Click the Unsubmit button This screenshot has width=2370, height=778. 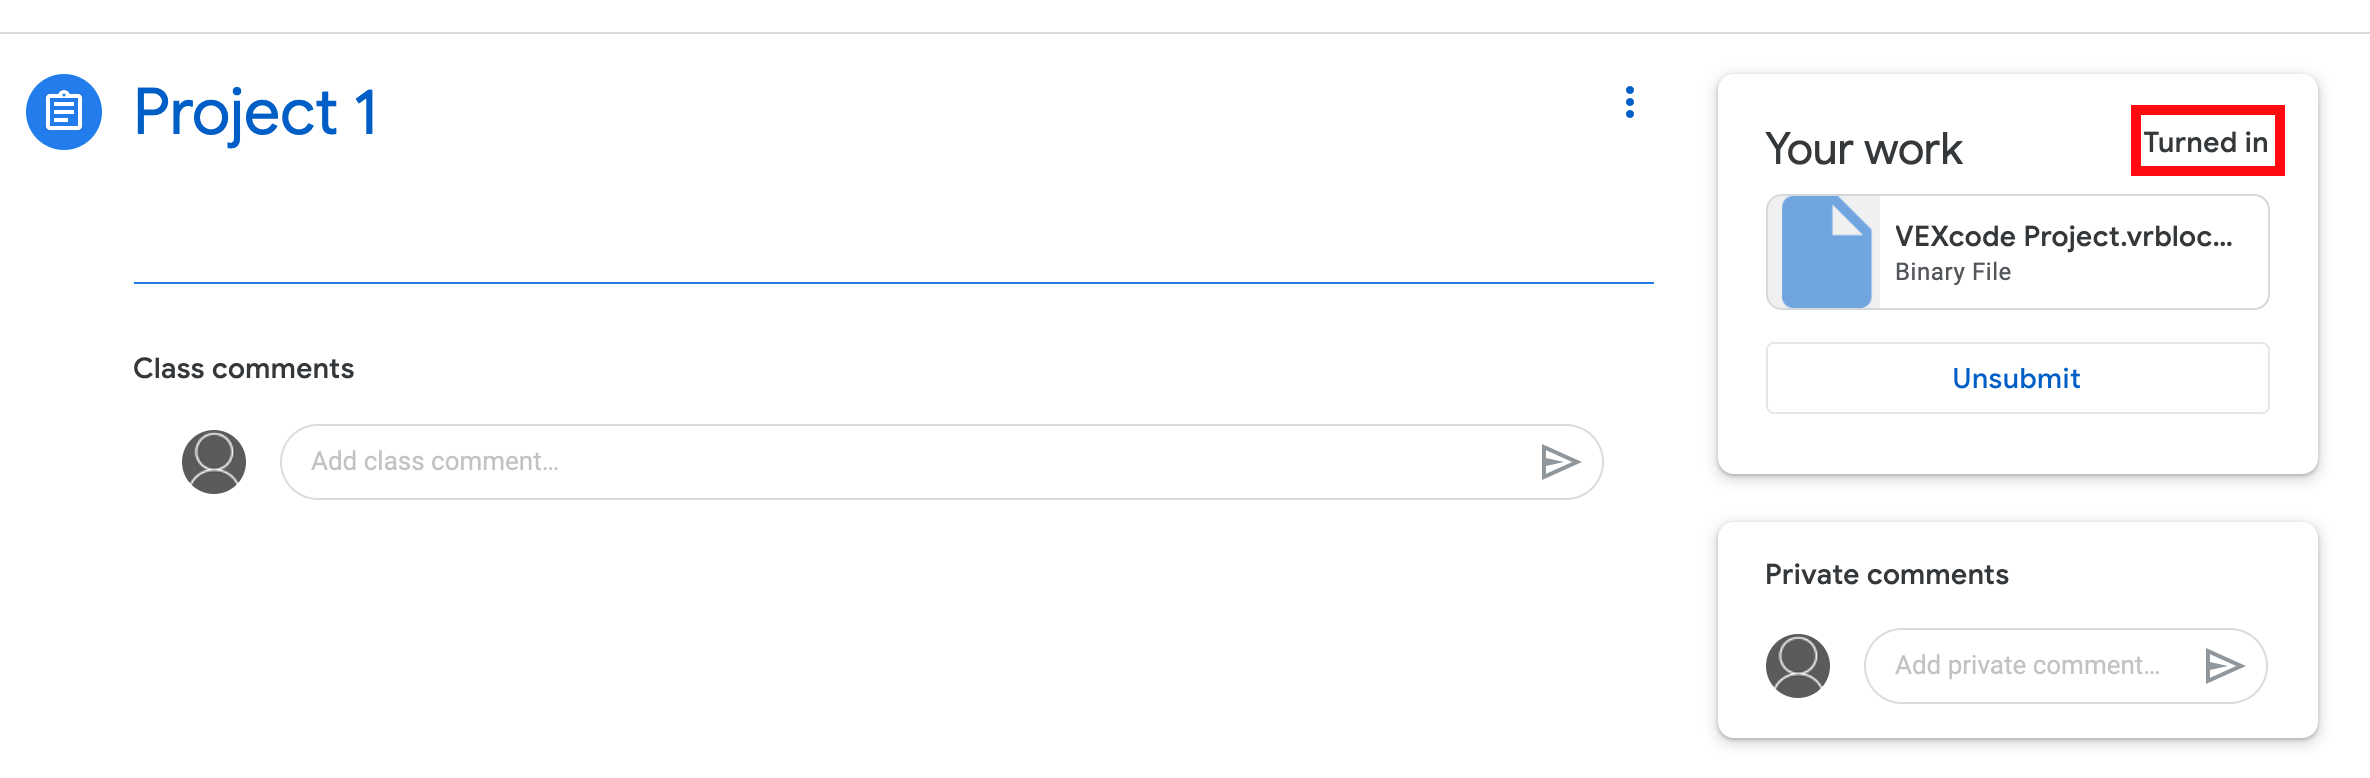[2016, 378]
